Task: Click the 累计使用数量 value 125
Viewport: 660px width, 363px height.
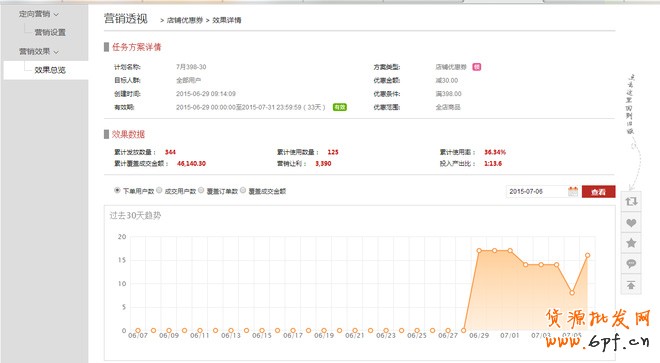Action: pyautogui.click(x=333, y=152)
